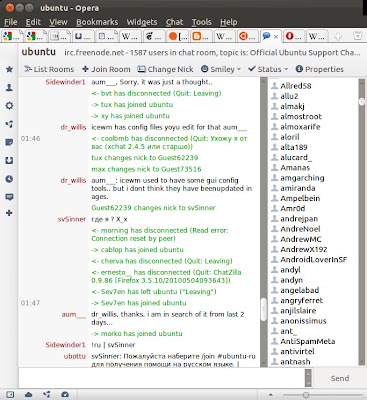Open the Chat menu
The width and height of the screenshot is (367, 400).
tap(175, 22)
